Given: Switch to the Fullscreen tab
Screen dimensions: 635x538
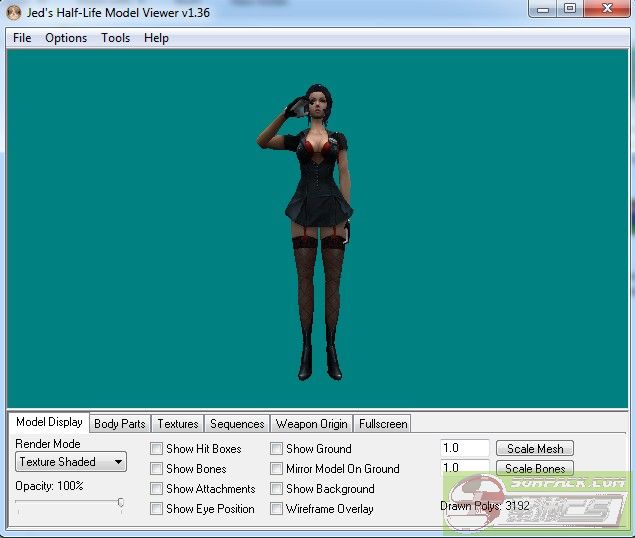Looking at the screenshot, I should [x=383, y=424].
